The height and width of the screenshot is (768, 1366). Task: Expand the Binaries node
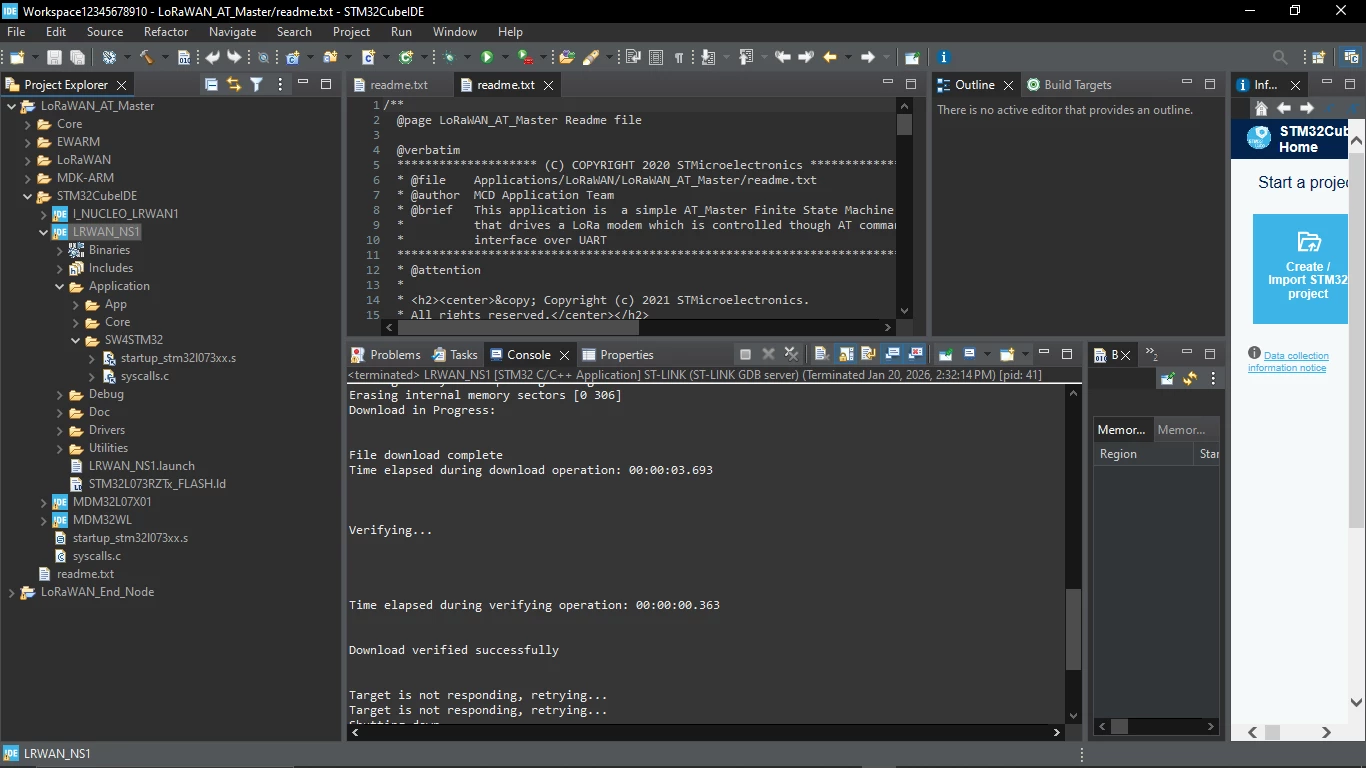point(60,250)
